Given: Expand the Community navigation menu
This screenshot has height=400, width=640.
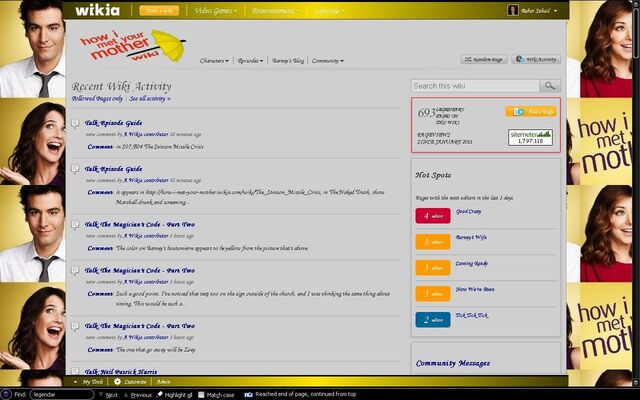Looking at the screenshot, I should pos(328,61).
